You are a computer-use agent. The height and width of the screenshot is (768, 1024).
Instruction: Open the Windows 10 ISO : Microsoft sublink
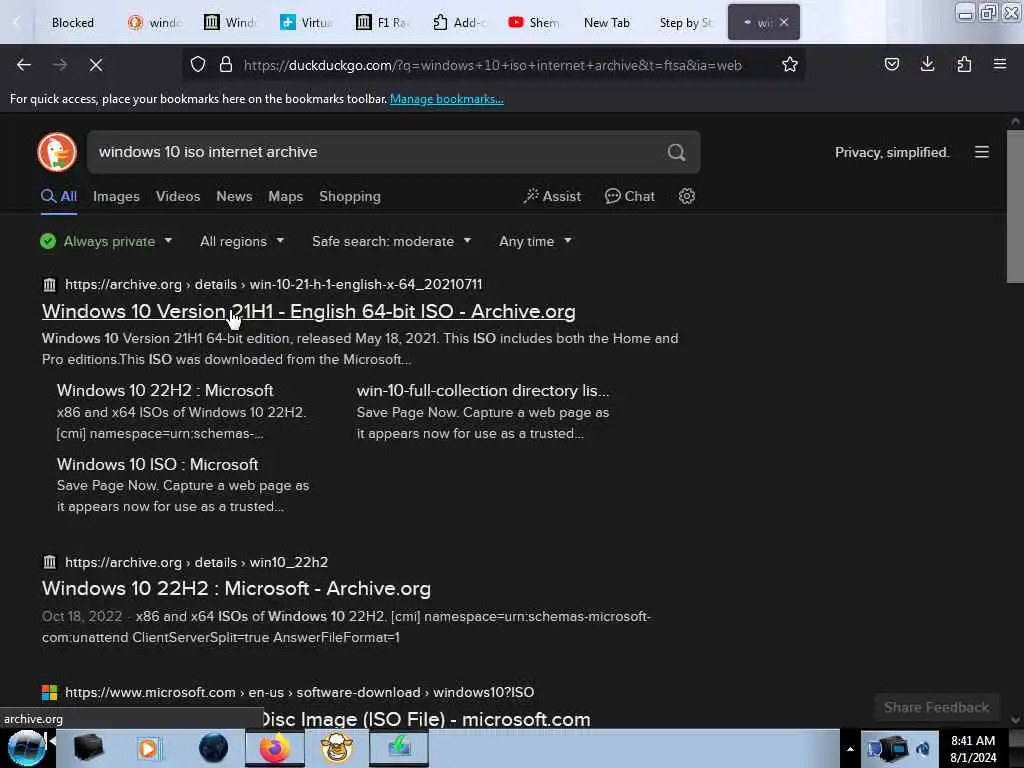point(157,464)
